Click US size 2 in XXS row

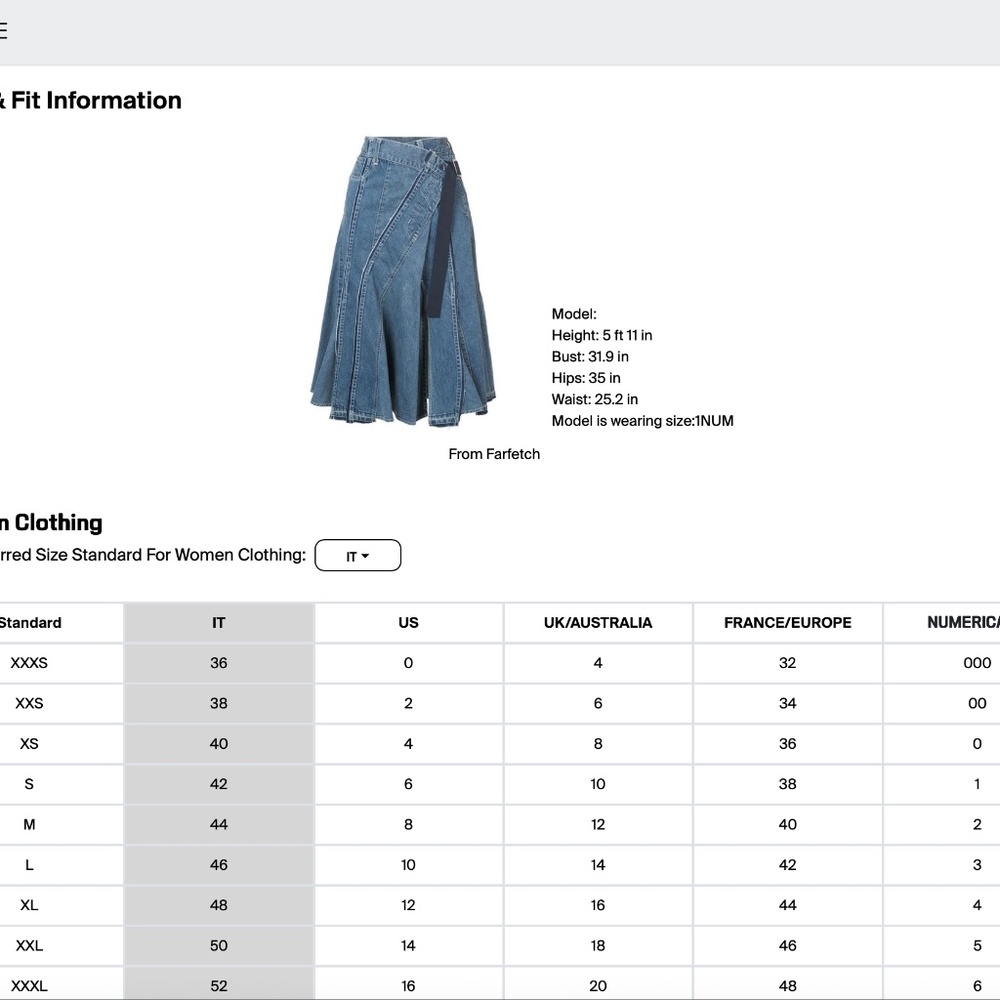pos(408,703)
